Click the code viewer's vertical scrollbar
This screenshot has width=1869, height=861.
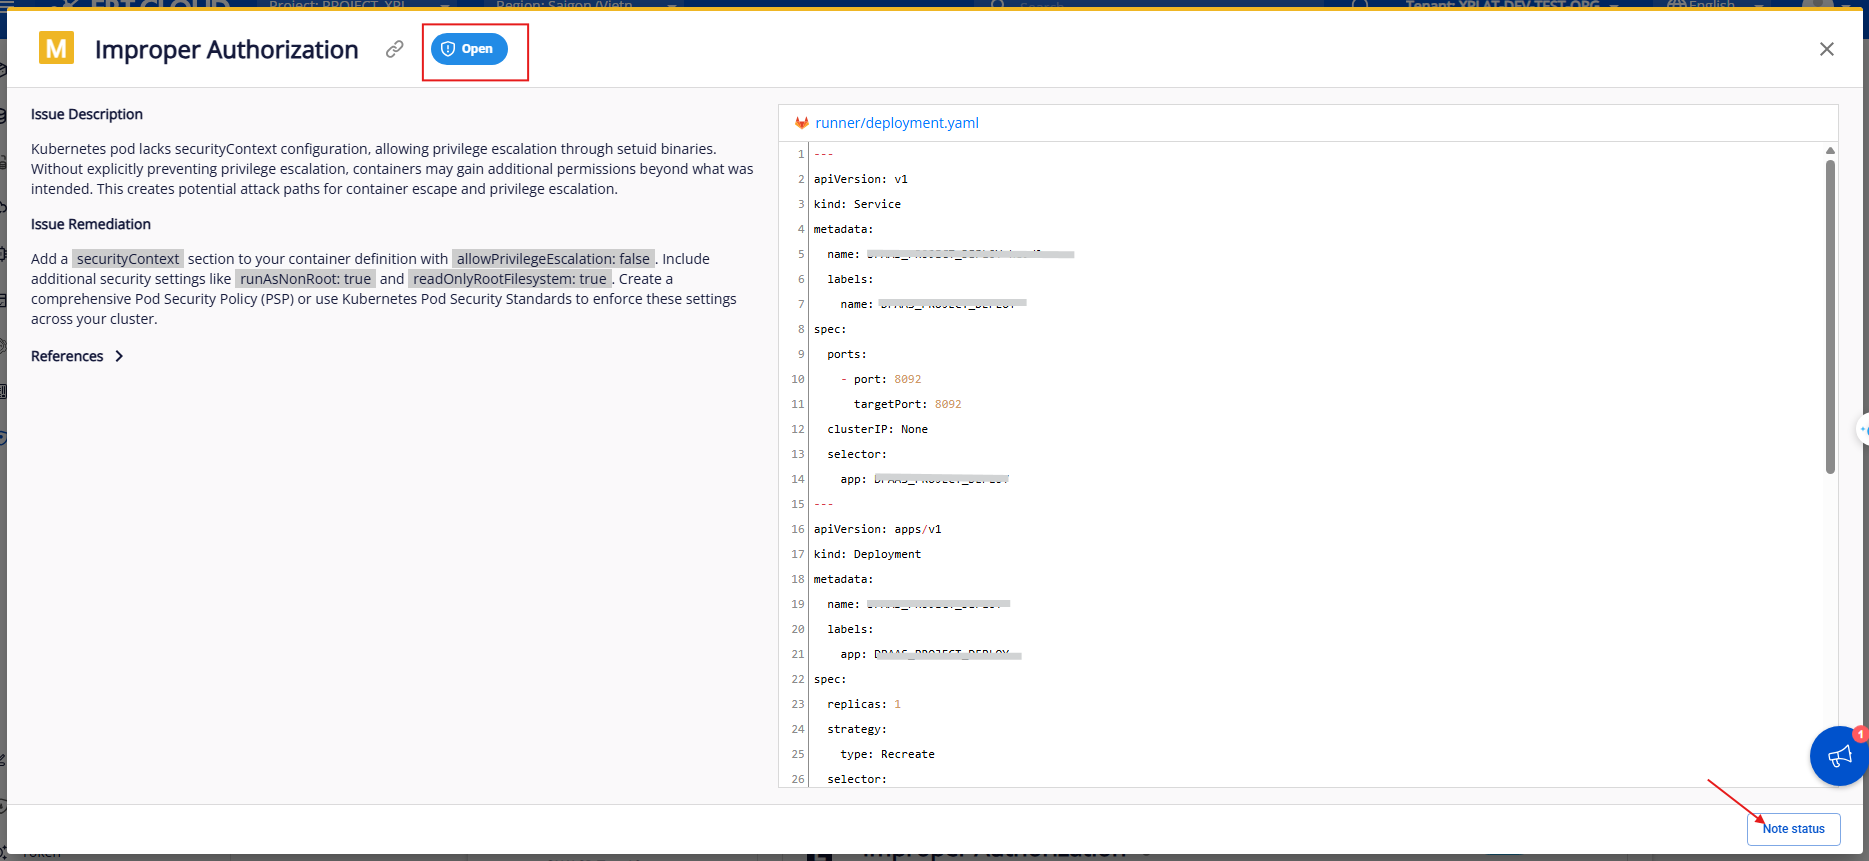1830,316
